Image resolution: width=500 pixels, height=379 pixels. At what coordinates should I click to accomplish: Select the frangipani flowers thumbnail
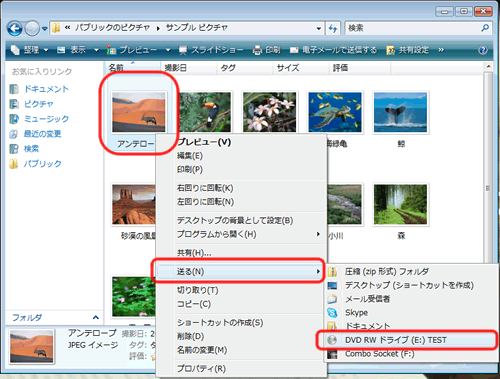pyautogui.click(x=269, y=112)
